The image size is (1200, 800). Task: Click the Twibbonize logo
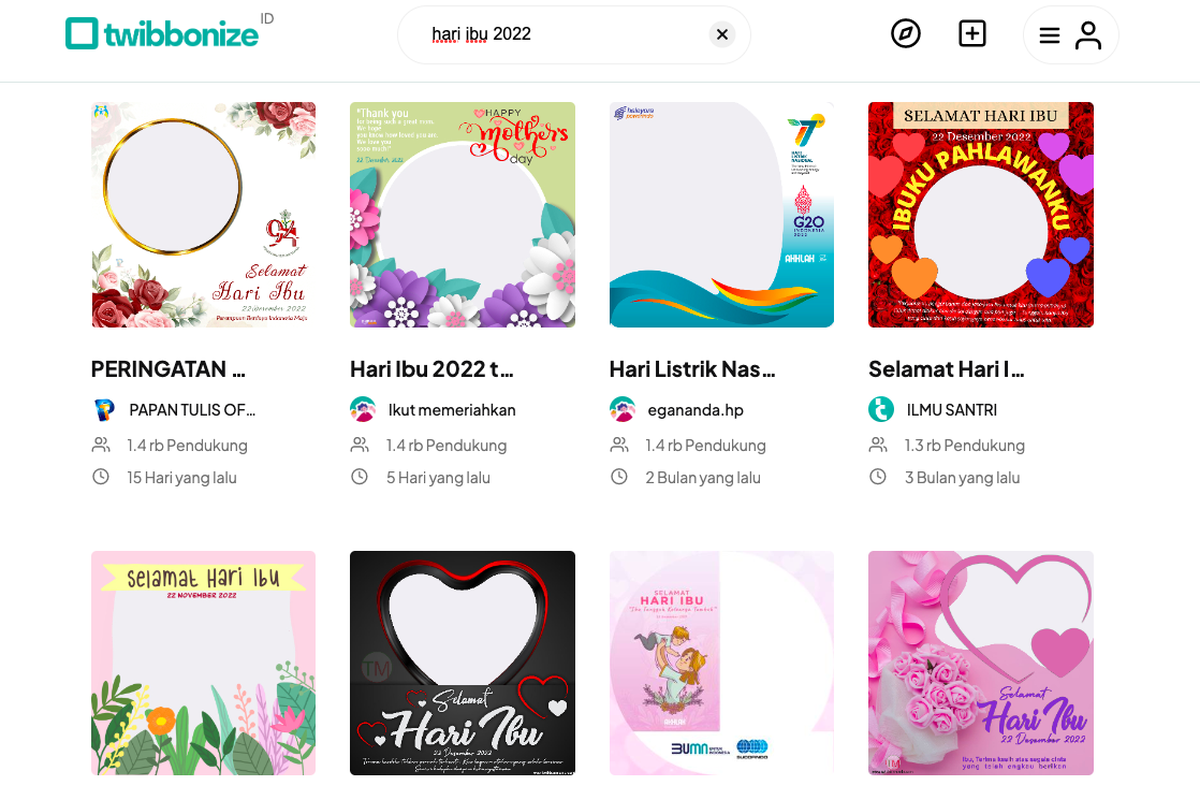162,34
